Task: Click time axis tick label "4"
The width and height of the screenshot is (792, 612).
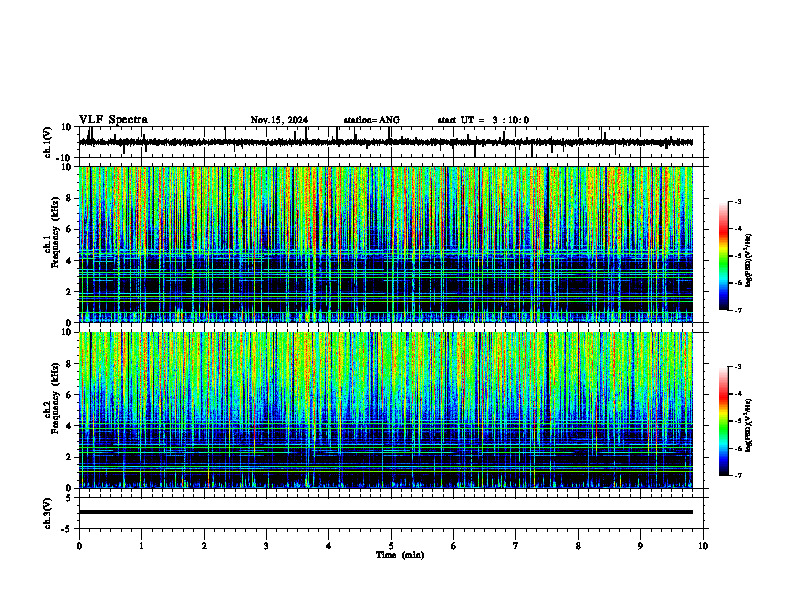Action: pyautogui.click(x=329, y=546)
